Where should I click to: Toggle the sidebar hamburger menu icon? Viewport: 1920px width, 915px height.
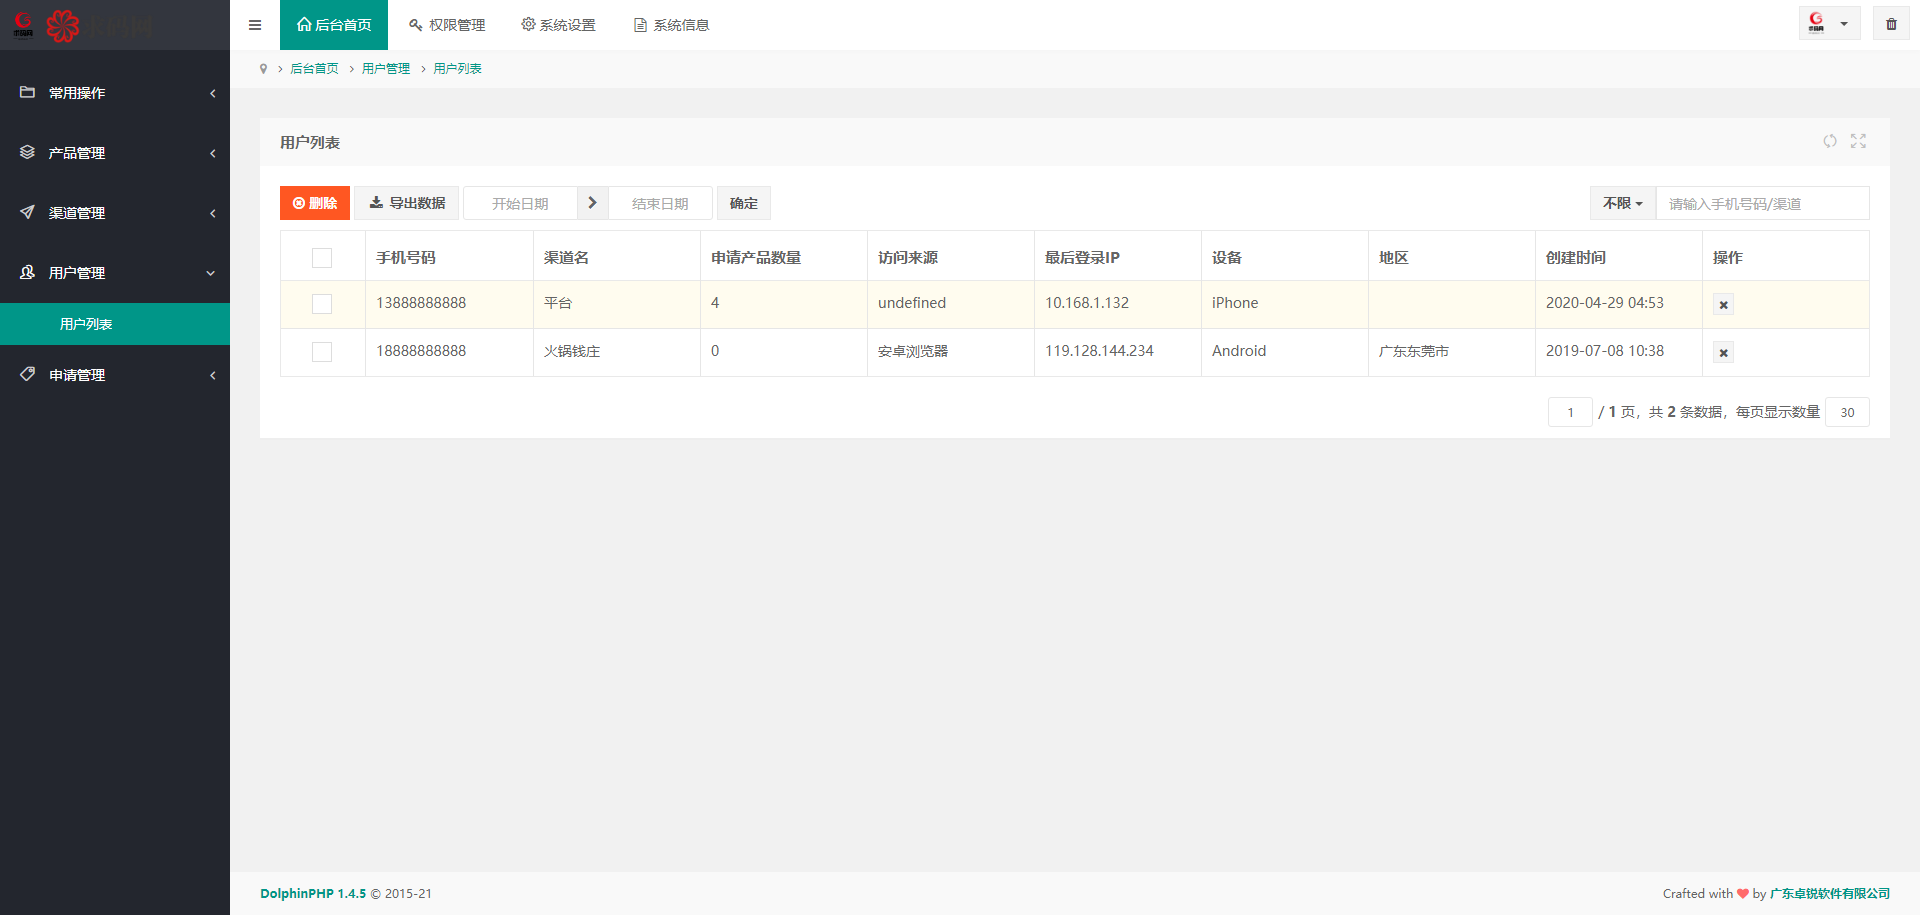(255, 25)
